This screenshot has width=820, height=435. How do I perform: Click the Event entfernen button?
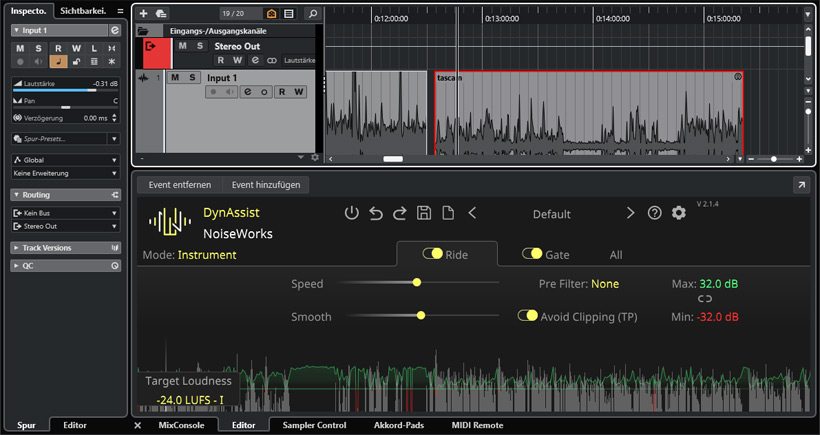[x=180, y=185]
